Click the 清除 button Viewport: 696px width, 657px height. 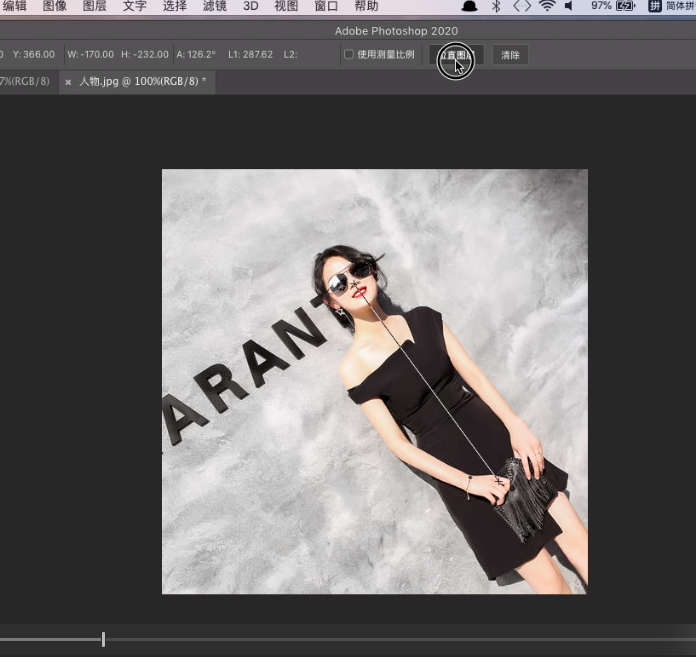(x=510, y=55)
